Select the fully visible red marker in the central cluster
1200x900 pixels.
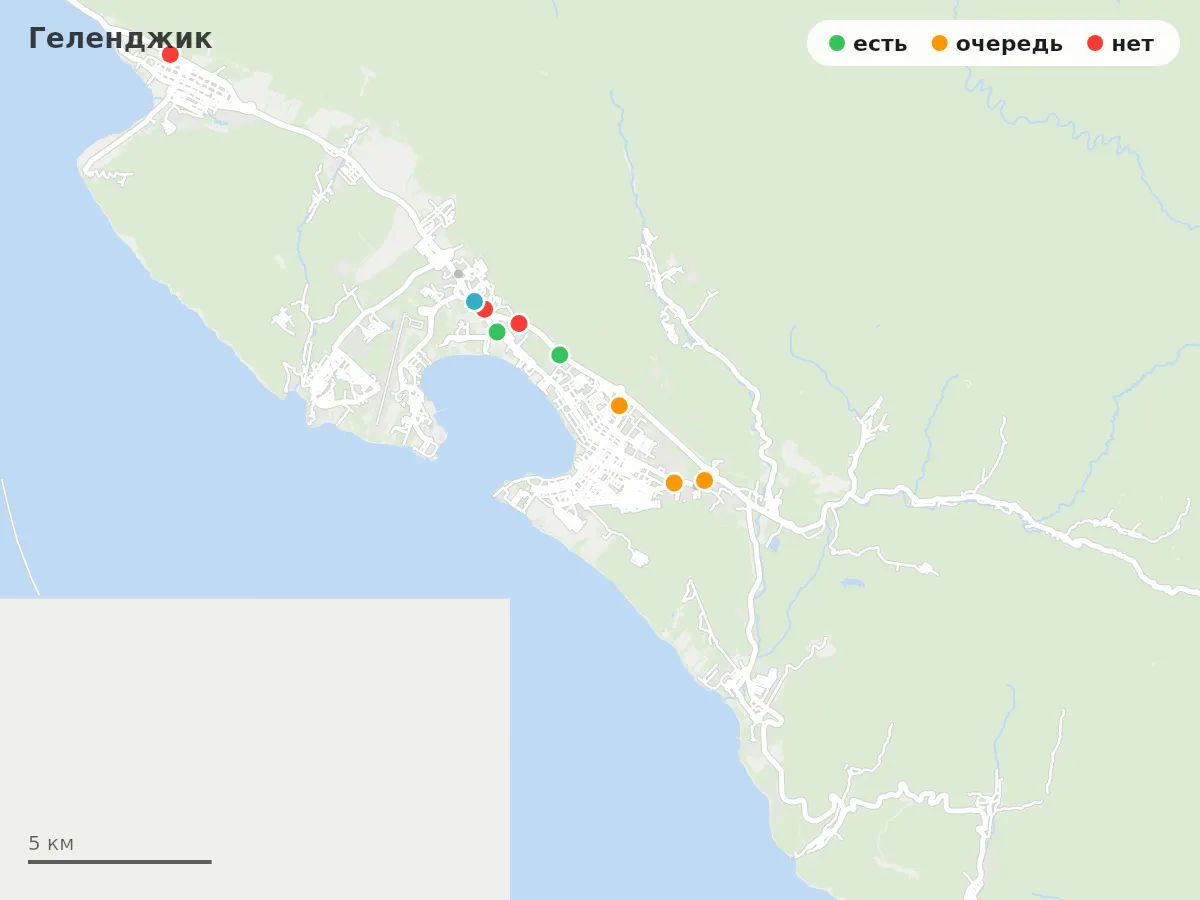[x=519, y=323]
